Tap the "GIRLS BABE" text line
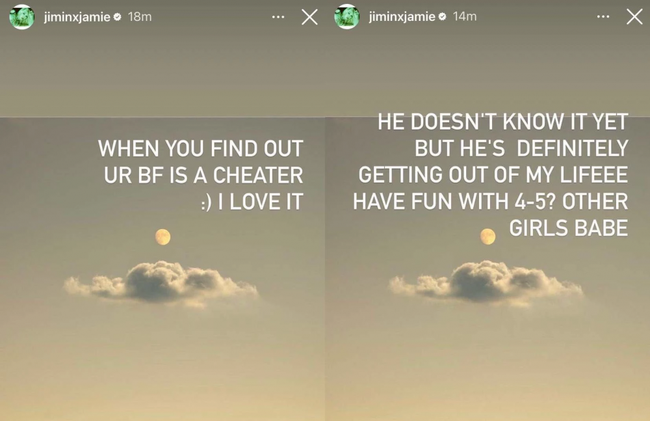This screenshot has width=650, height=421. pos(568,228)
